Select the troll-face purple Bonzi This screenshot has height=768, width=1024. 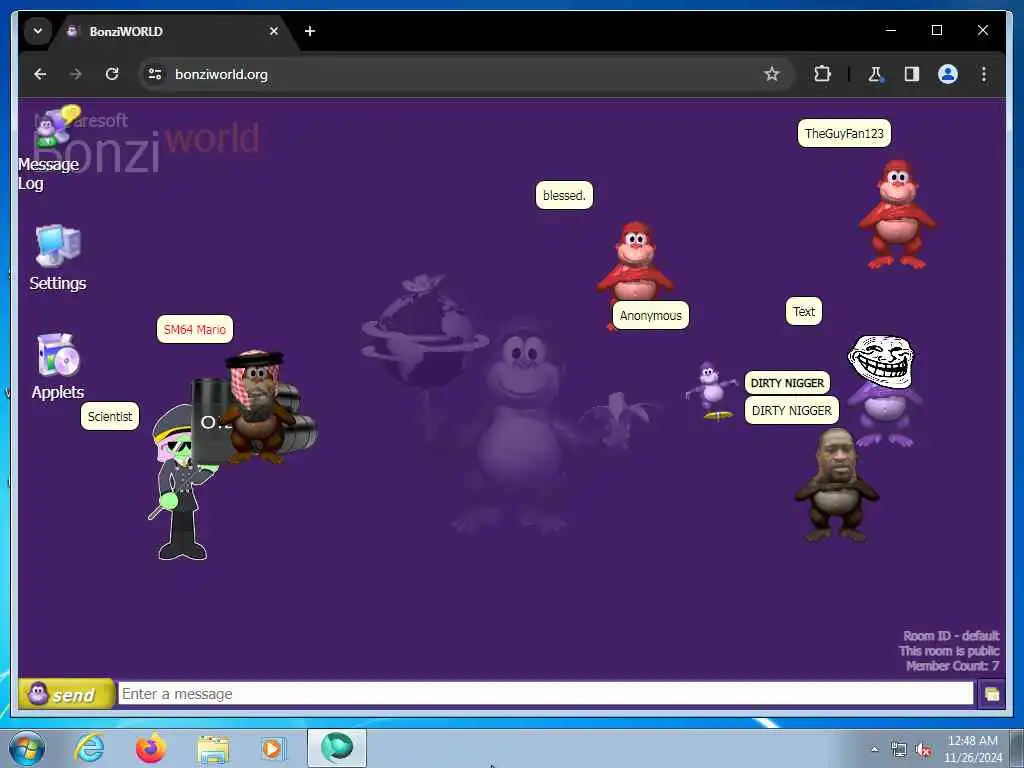[882, 391]
